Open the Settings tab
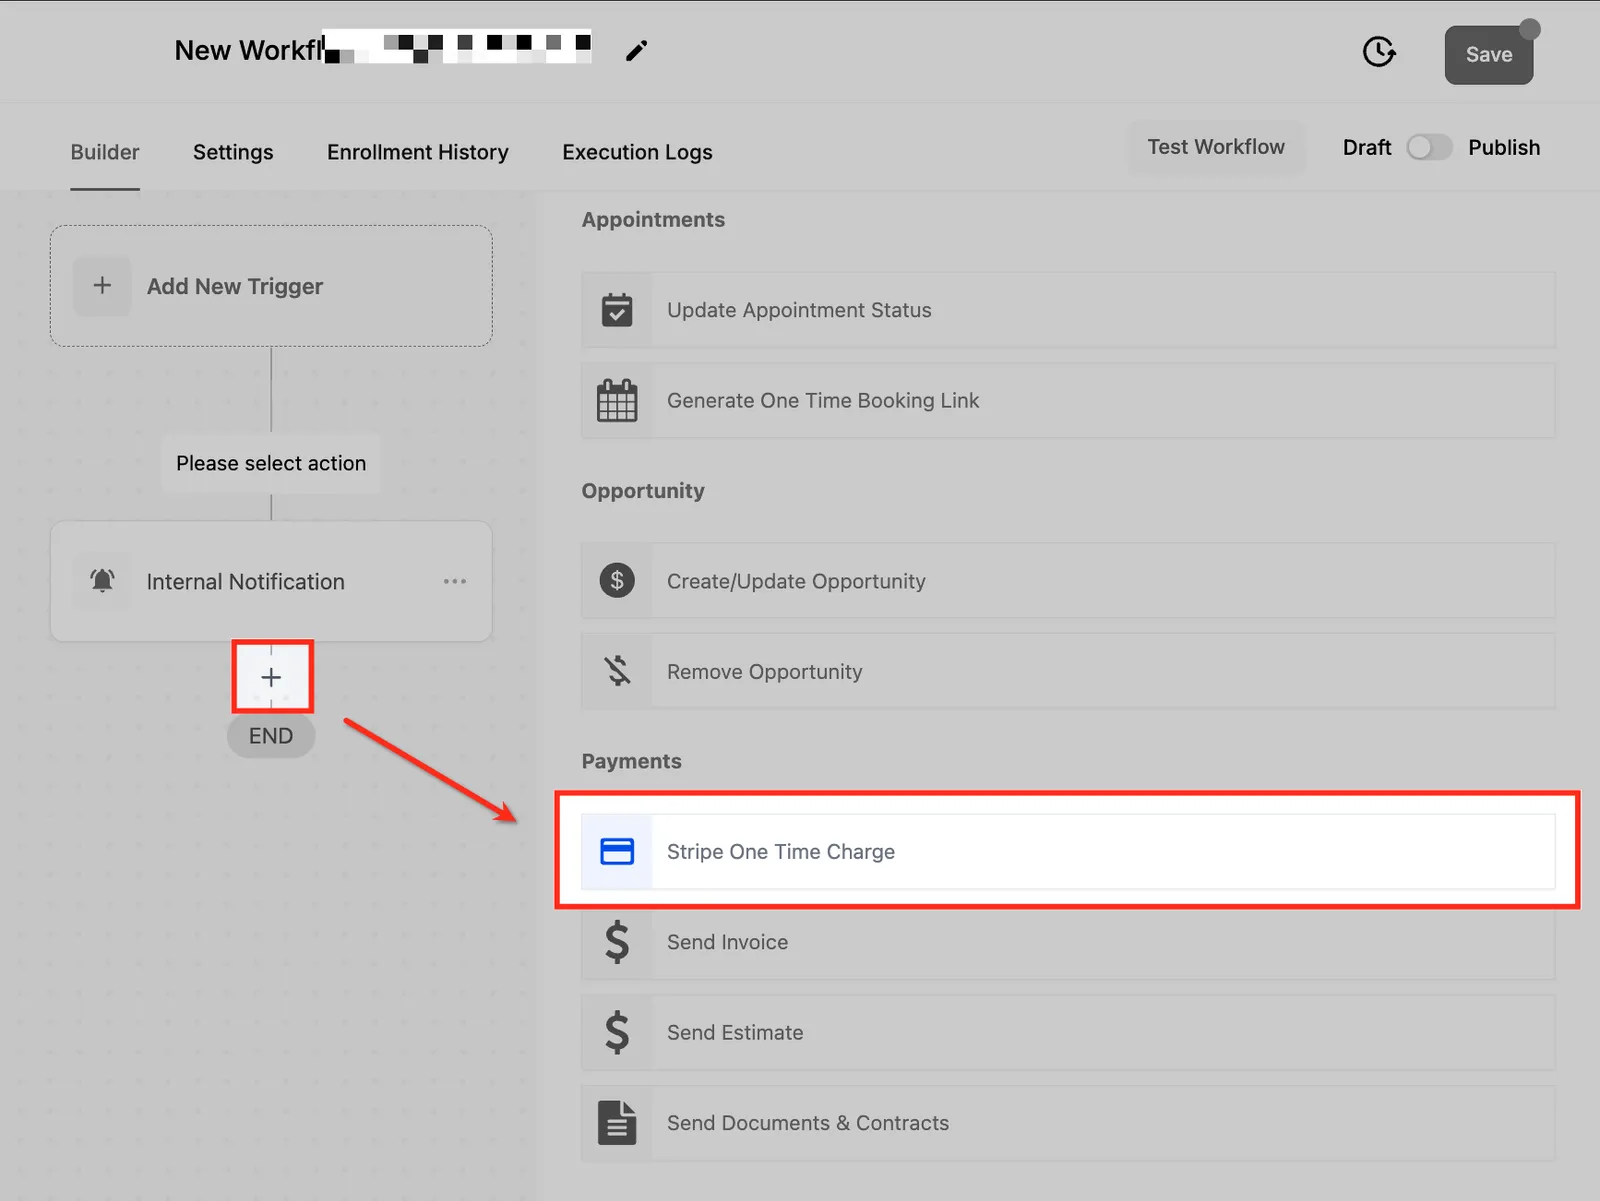The image size is (1600, 1201). coord(233,152)
